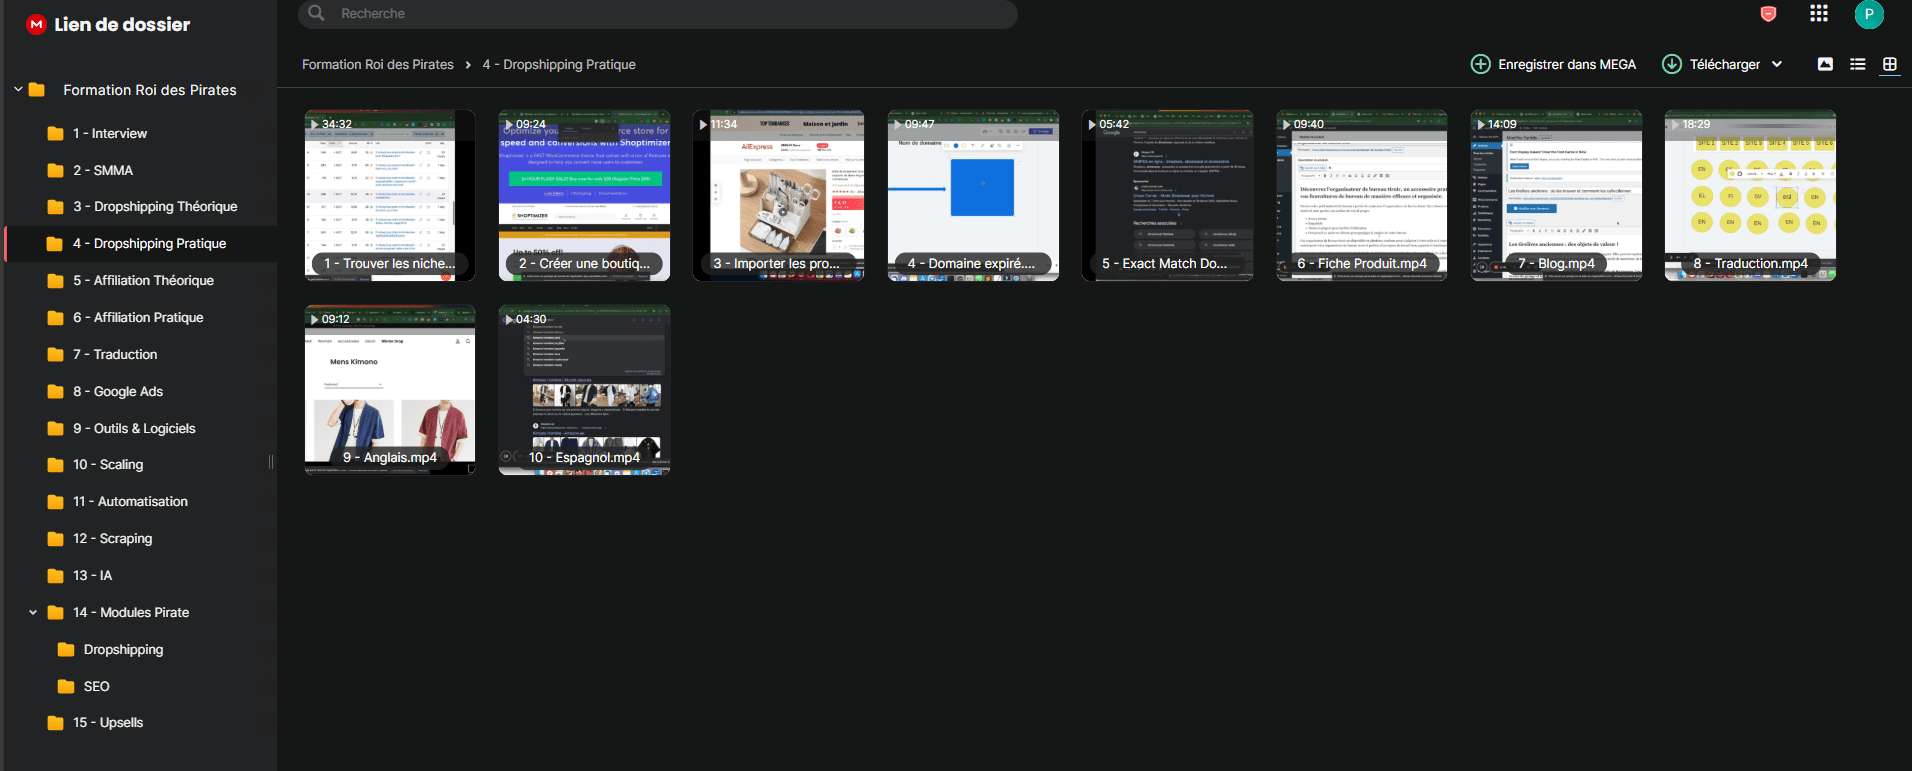Screen dimensions: 1912x771
Task: Switch to image gallery view icon
Action: [1825, 64]
